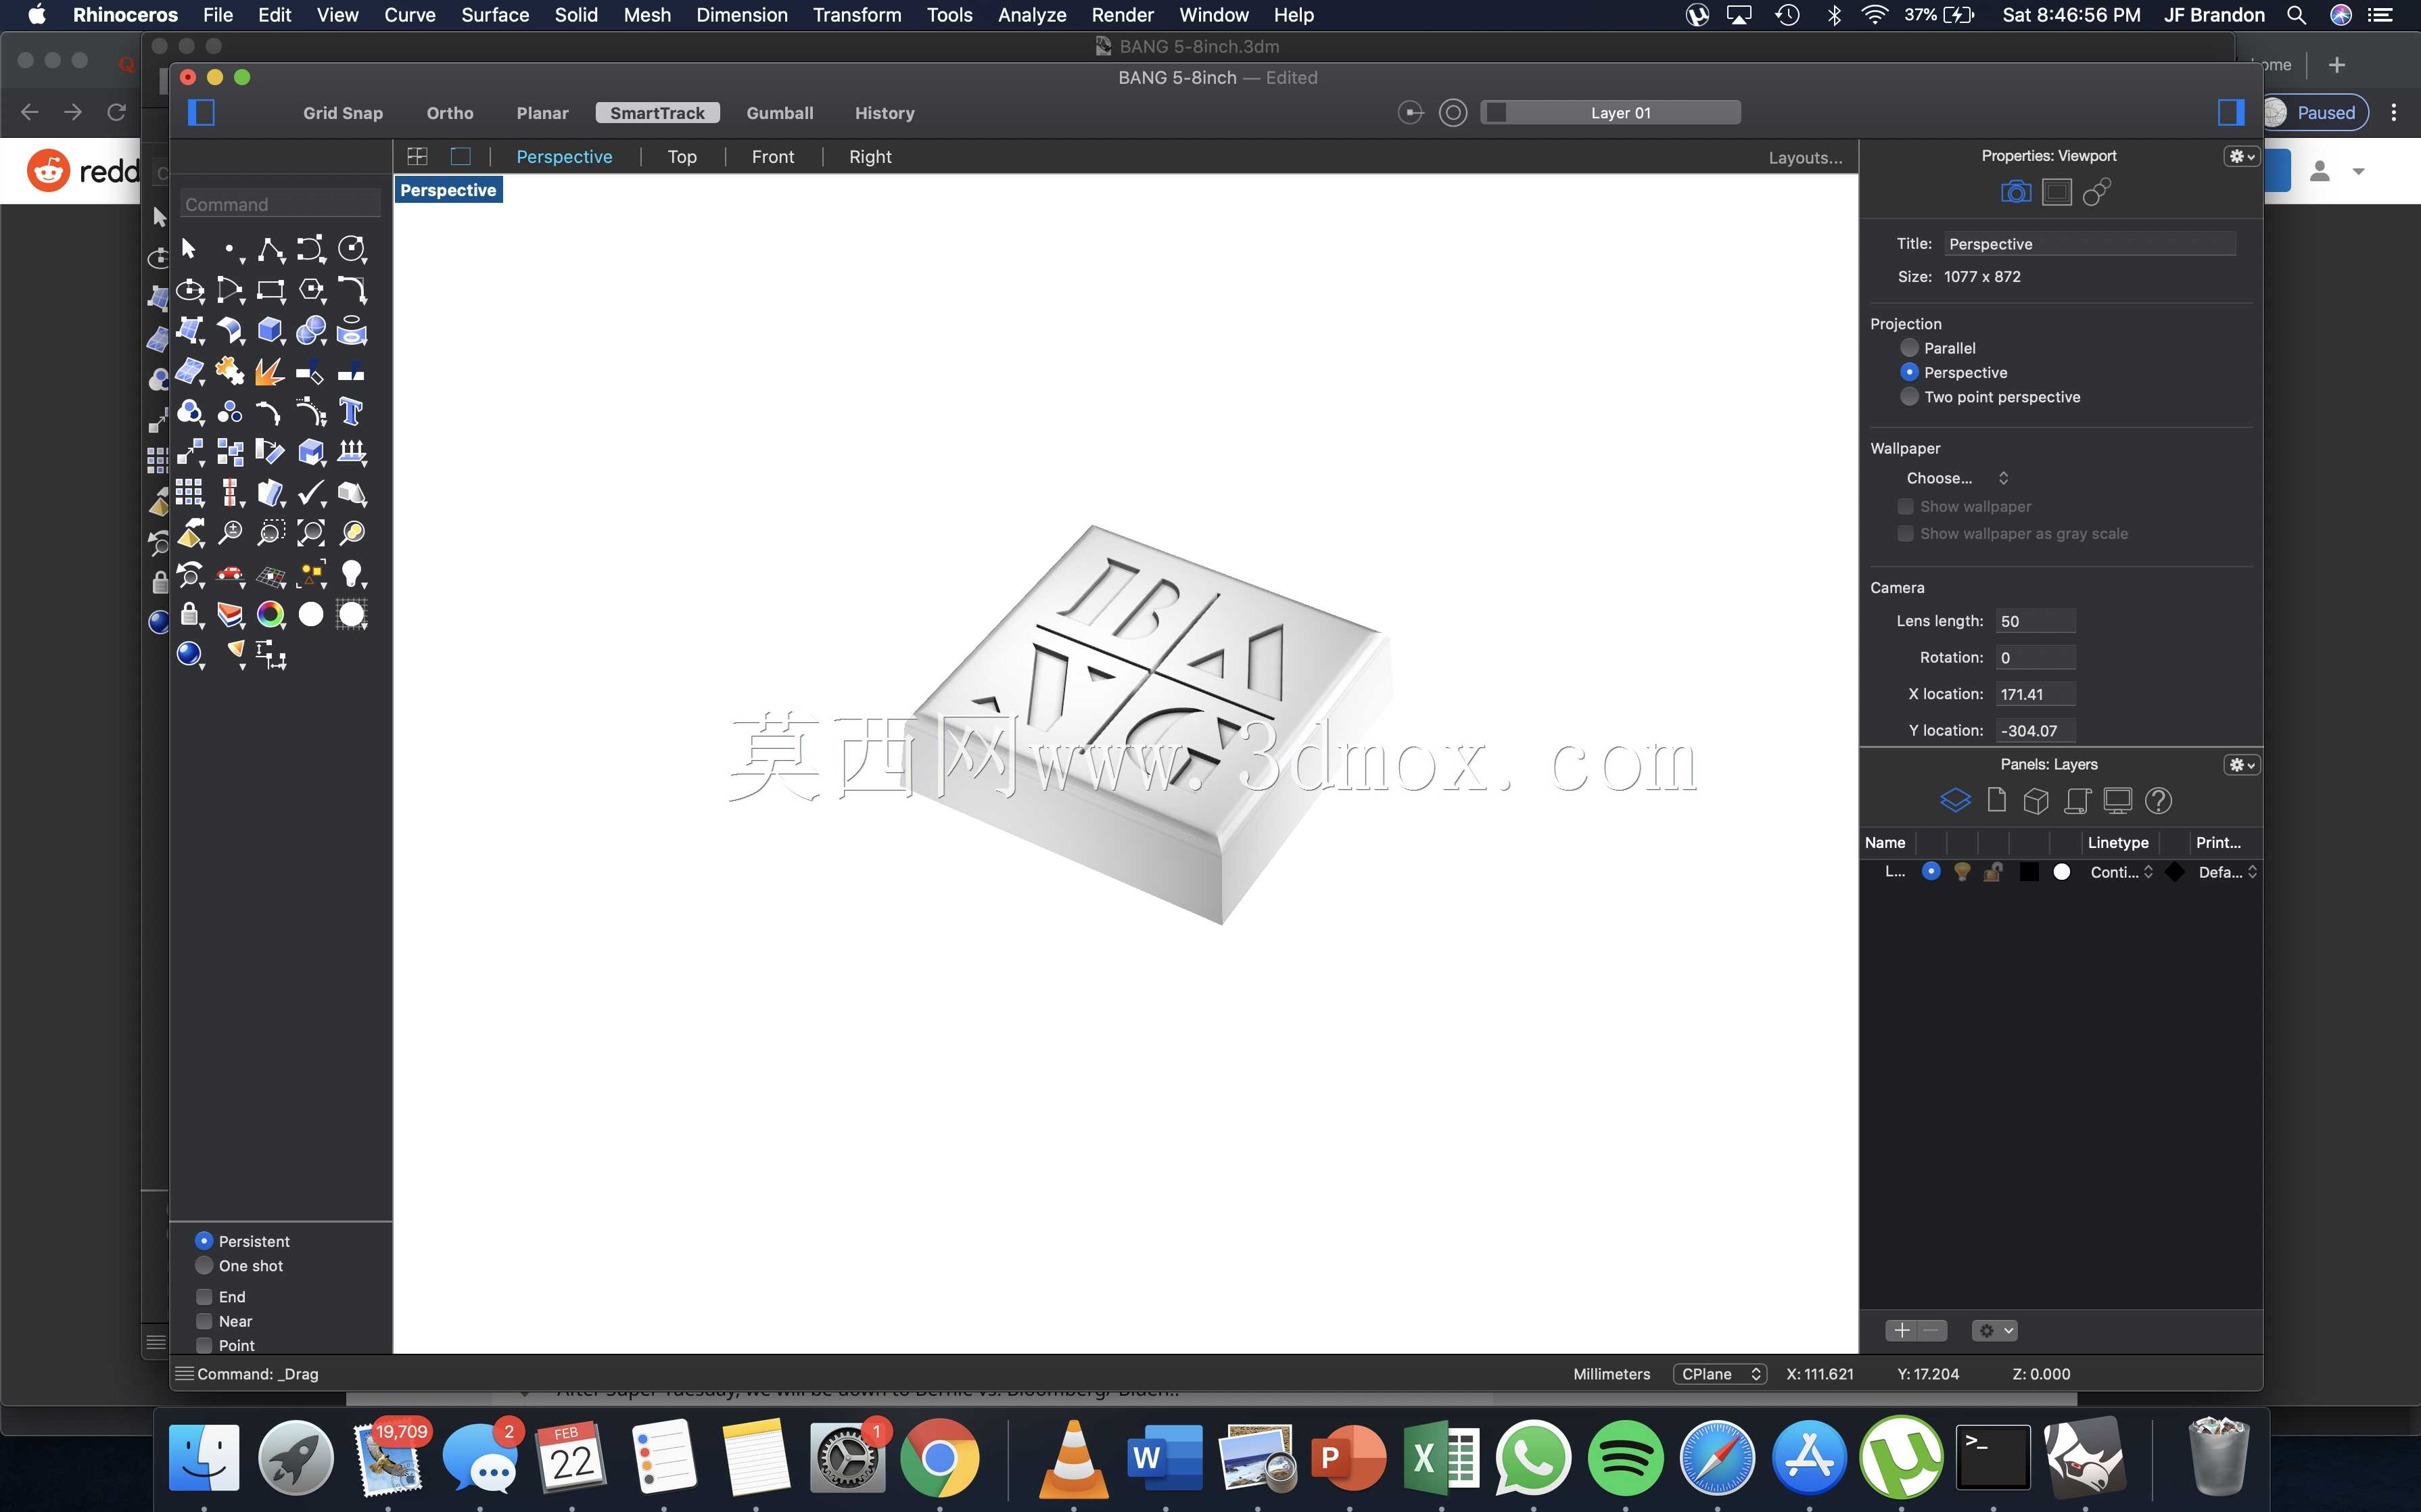2421x1512 pixels.
Task: Enable the Near object snap checkbox
Action: tap(204, 1321)
